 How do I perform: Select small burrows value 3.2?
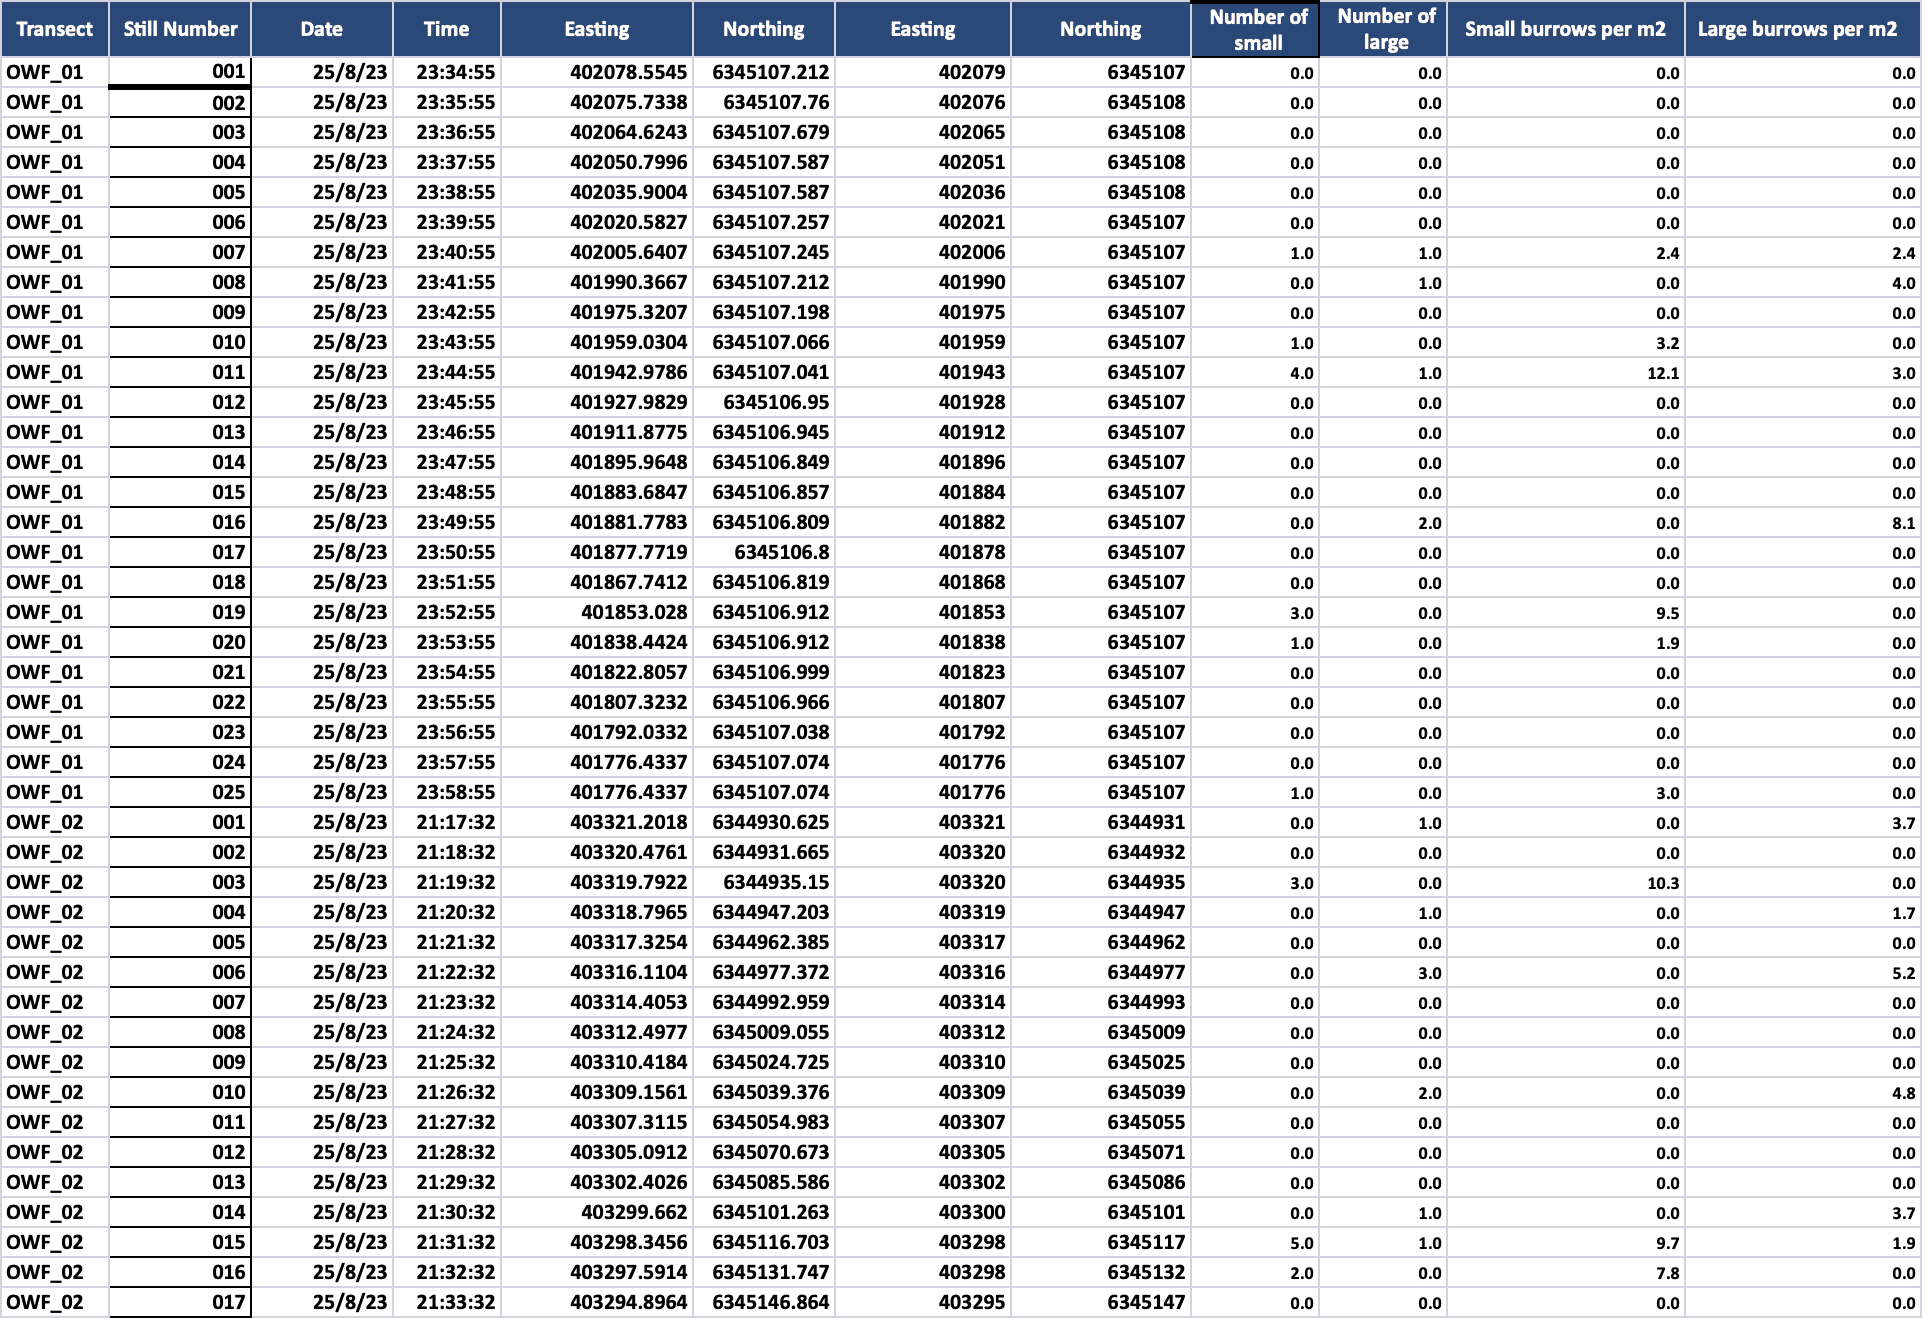click(1565, 342)
